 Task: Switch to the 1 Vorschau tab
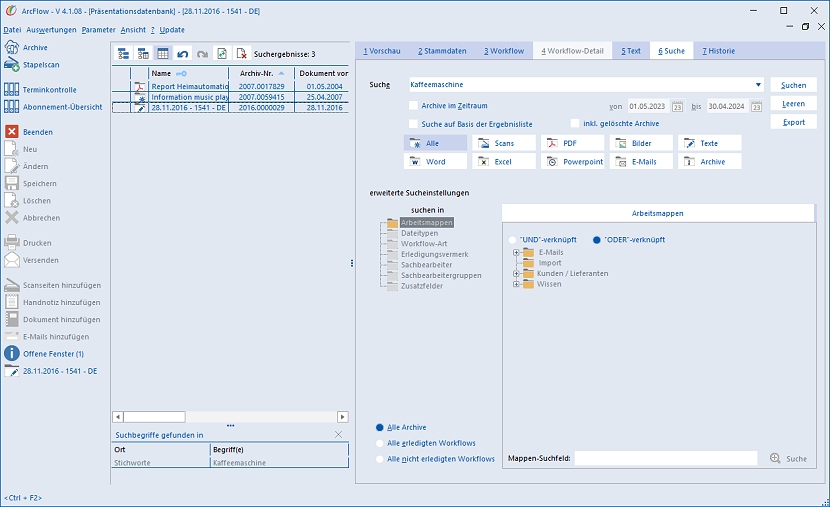click(382, 51)
